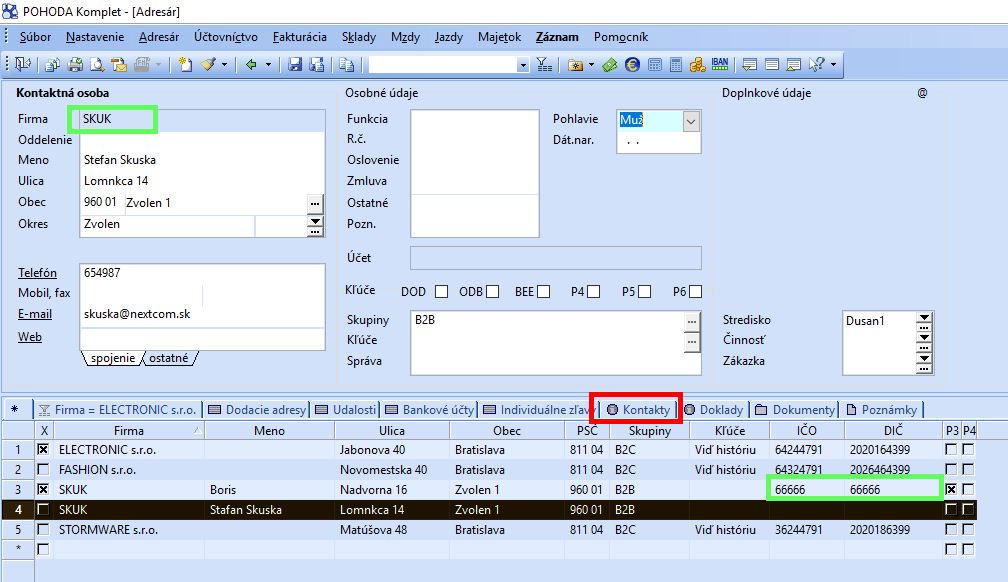Click the Účet input field
This screenshot has height=582, width=1008.
point(555,258)
